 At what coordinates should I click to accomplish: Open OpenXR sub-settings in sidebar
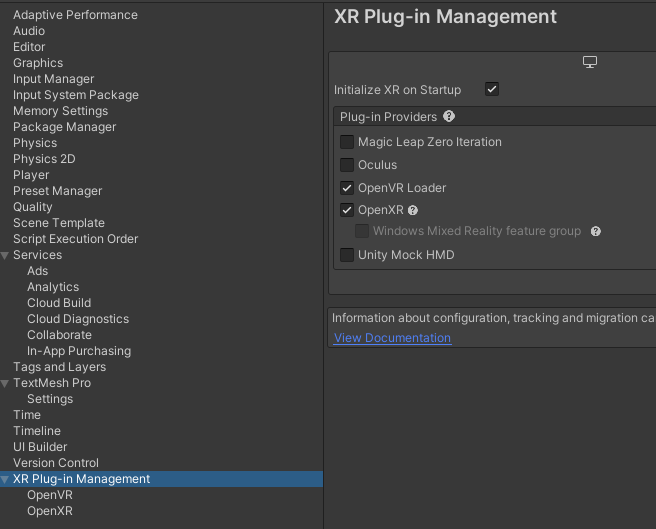tap(50, 511)
